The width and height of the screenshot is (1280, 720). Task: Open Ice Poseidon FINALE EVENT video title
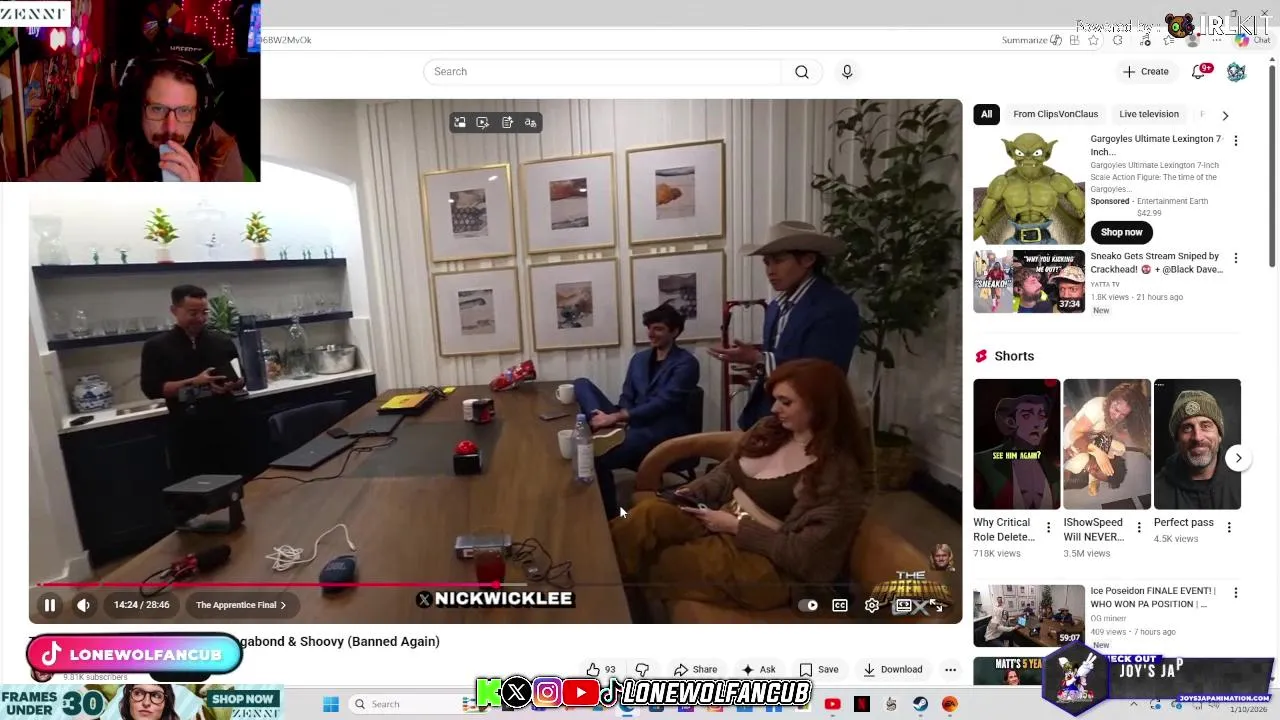coord(1152,597)
